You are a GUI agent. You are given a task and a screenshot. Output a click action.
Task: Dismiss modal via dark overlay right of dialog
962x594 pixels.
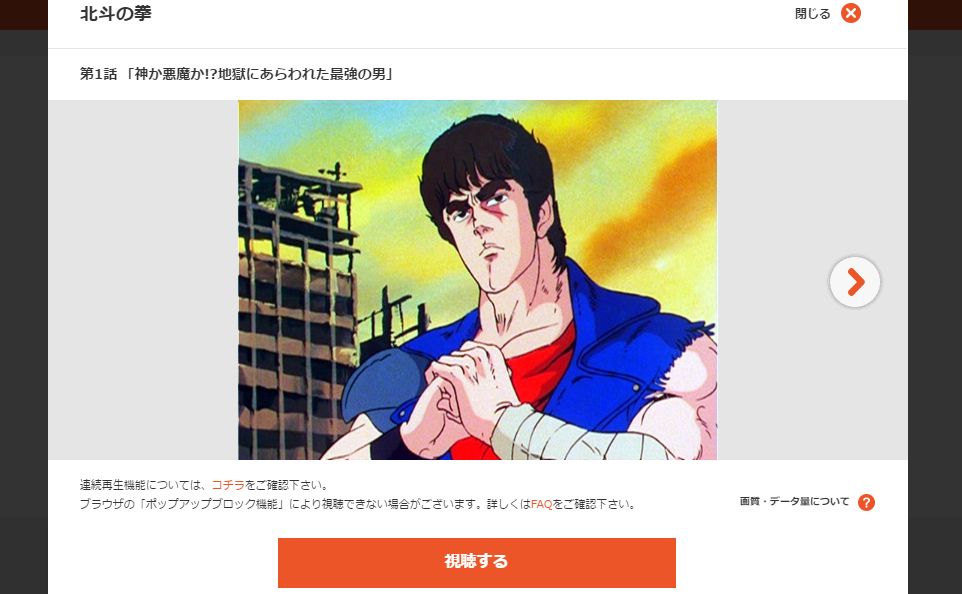click(935, 307)
